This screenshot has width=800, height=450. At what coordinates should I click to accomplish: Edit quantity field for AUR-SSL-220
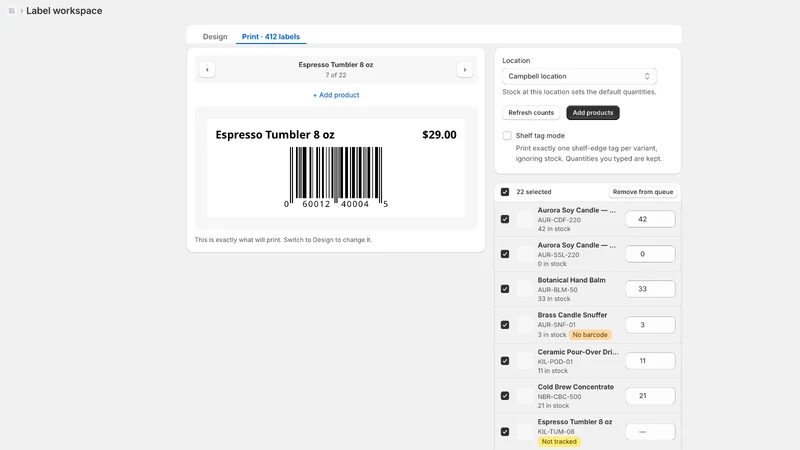click(x=650, y=254)
